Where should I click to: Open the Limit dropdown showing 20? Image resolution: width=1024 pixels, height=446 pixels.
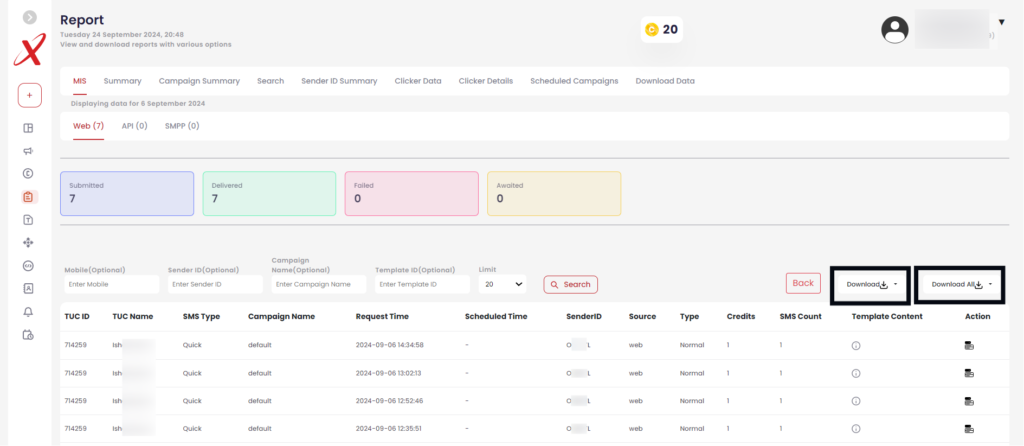[502, 284]
